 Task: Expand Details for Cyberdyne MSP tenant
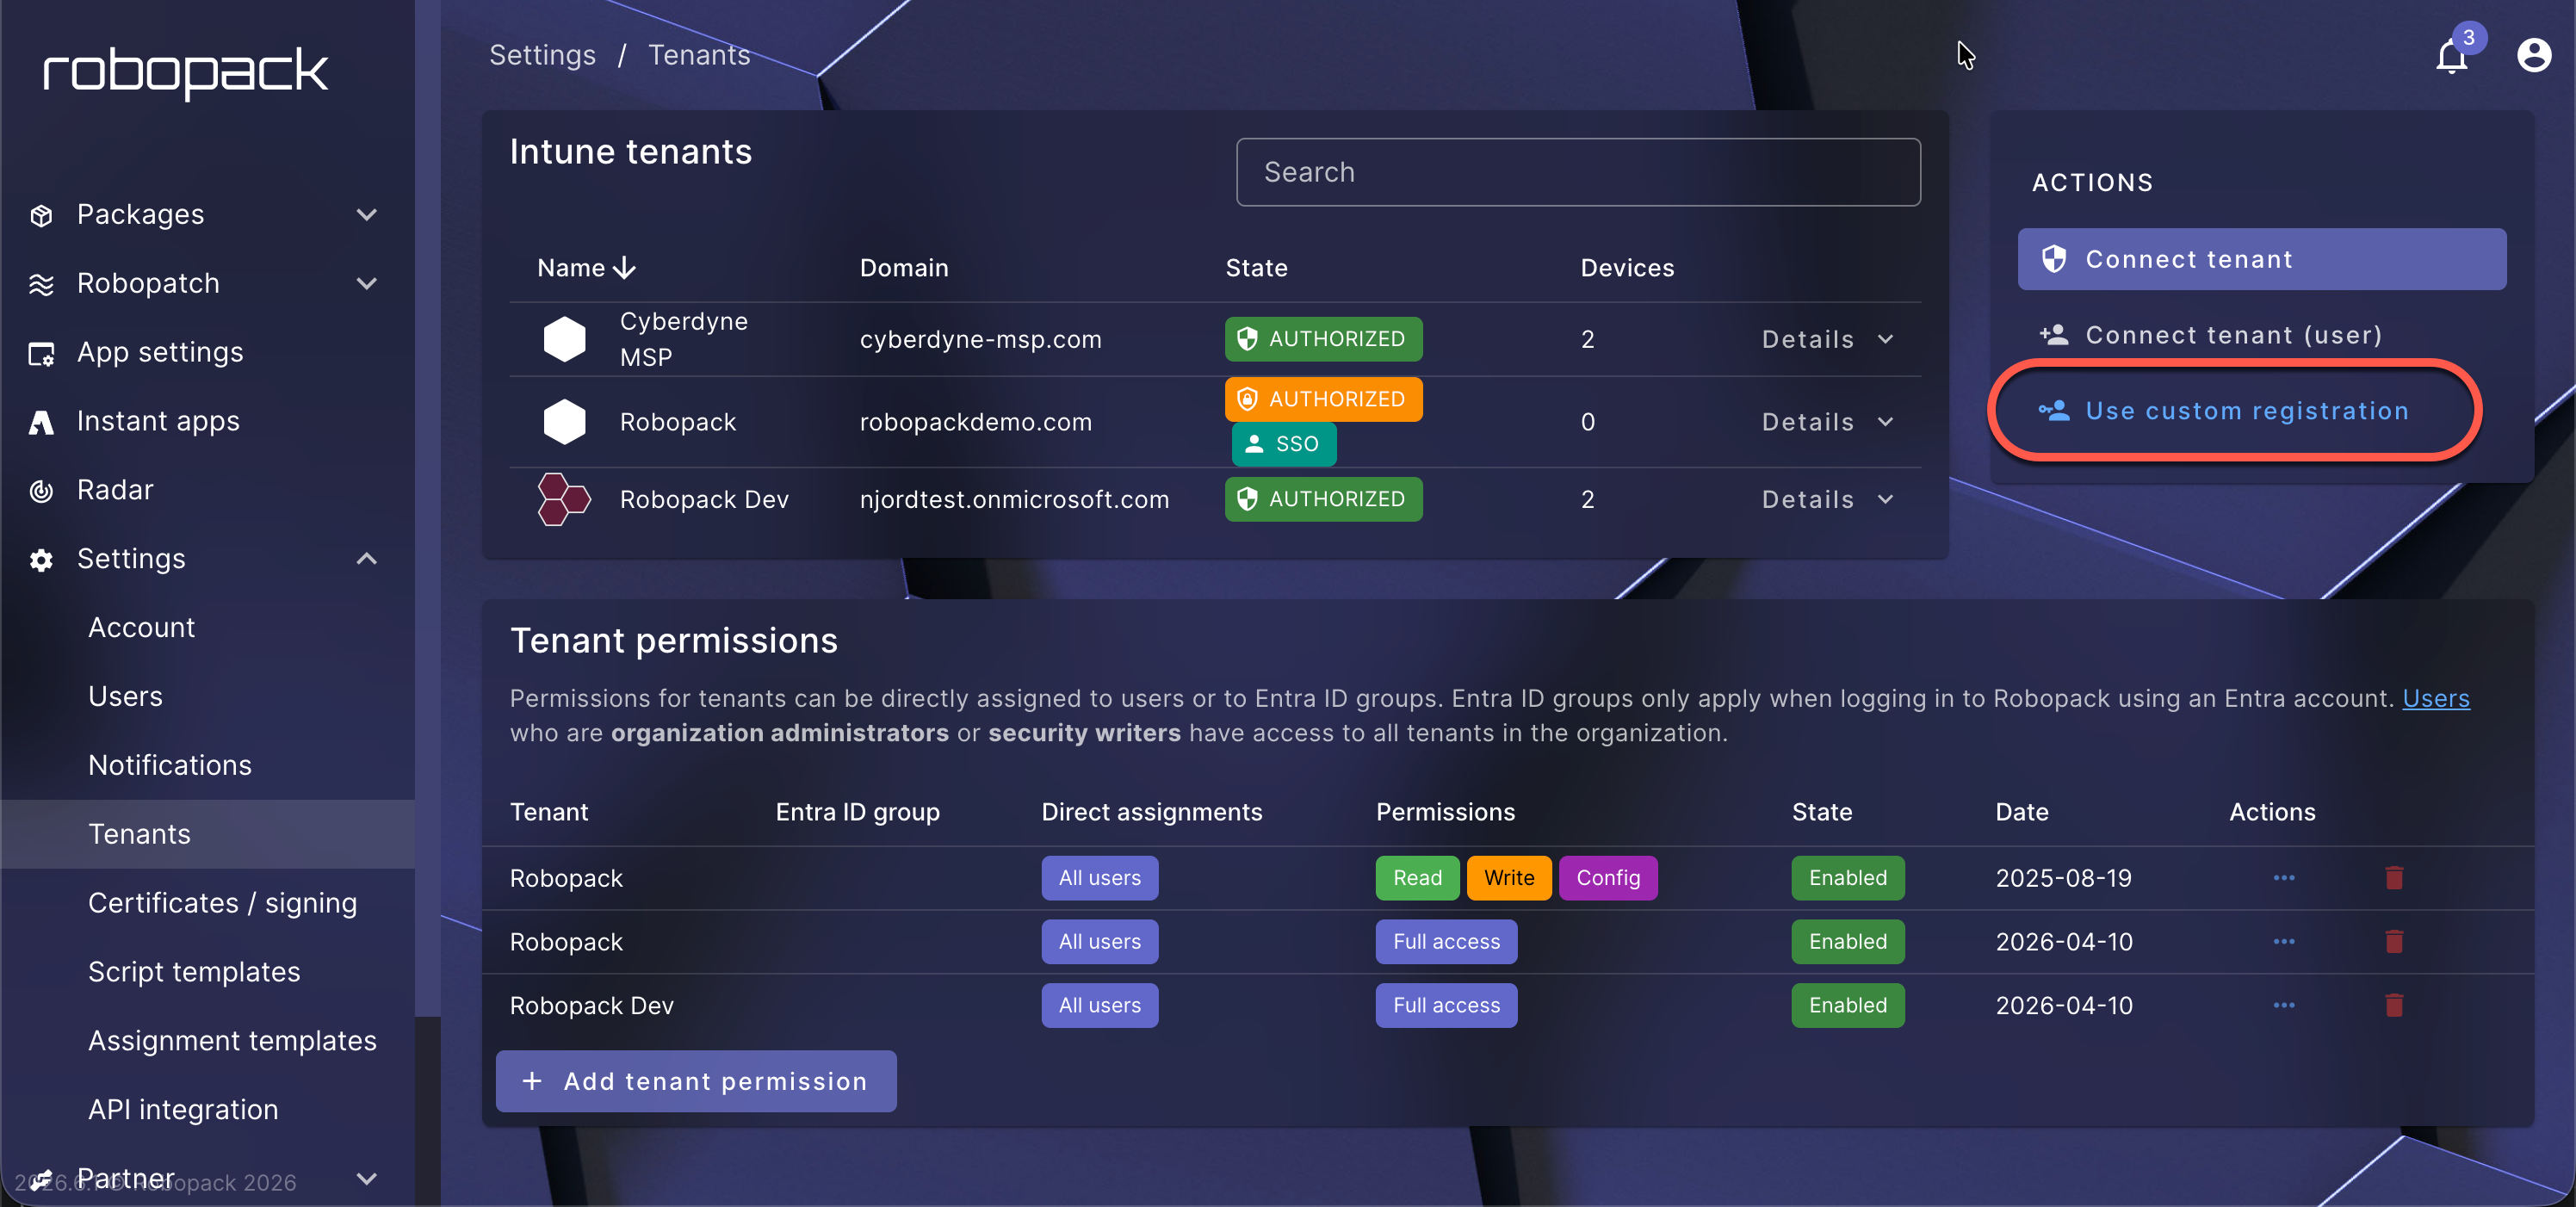(1827, 339)
